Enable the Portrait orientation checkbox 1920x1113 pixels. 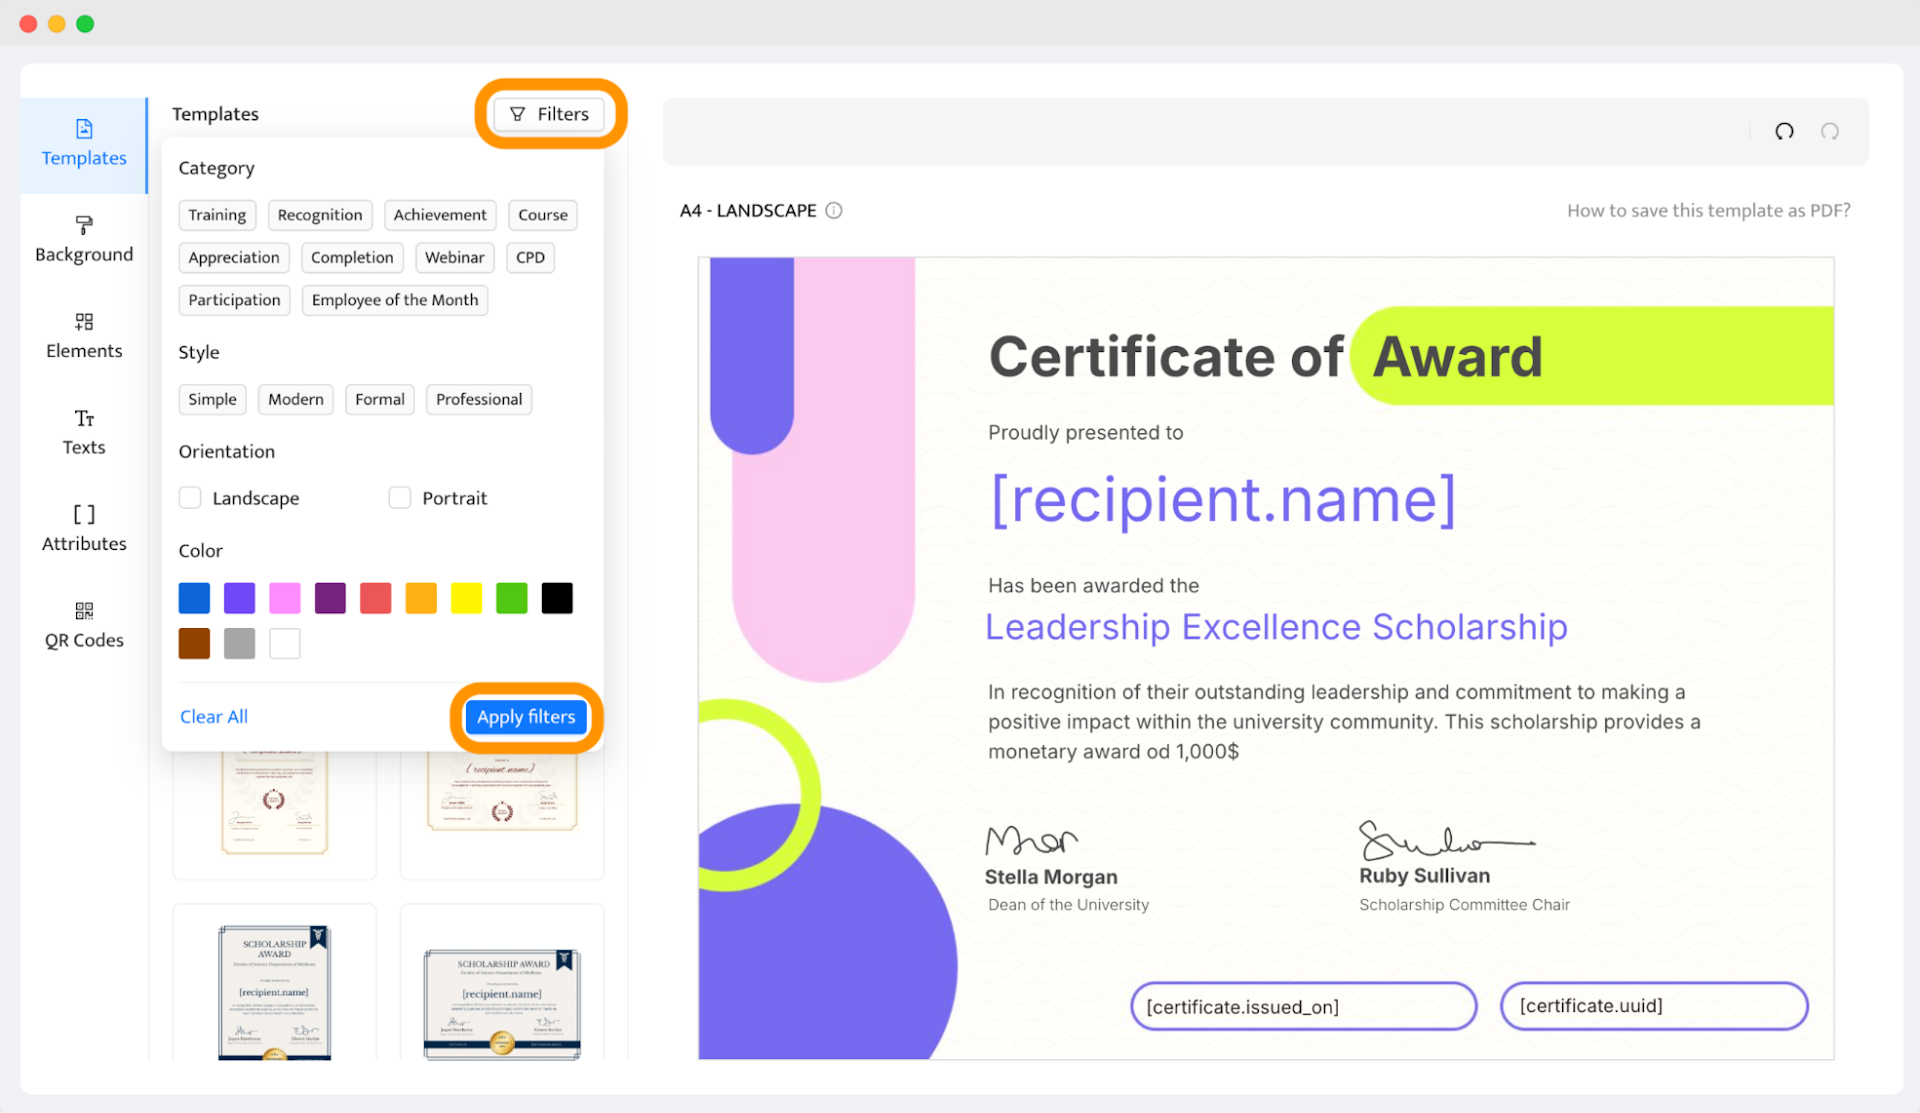[399, 498]
